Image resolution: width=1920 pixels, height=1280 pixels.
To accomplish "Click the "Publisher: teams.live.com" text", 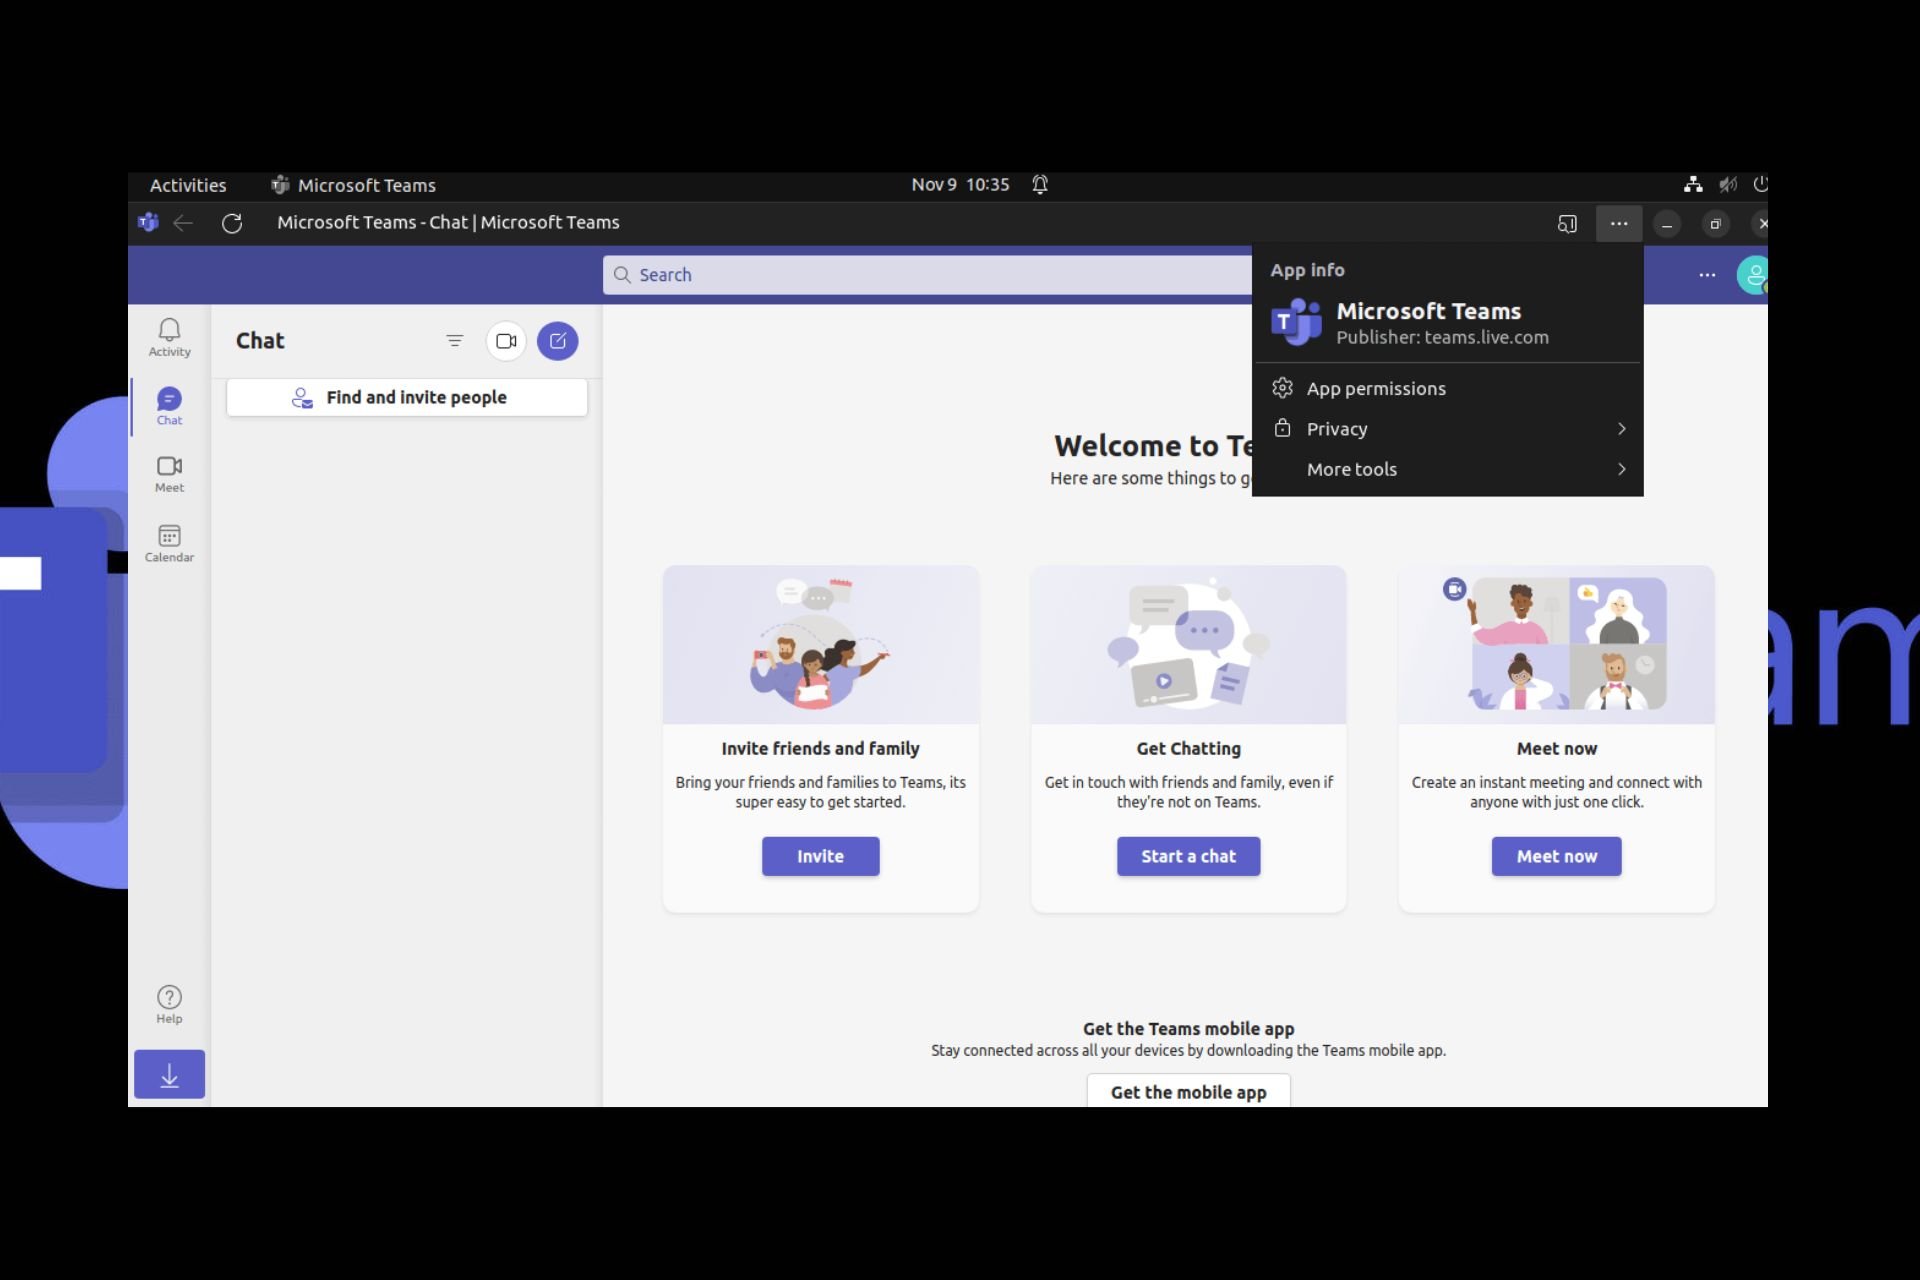I will tap(1442, 338).
